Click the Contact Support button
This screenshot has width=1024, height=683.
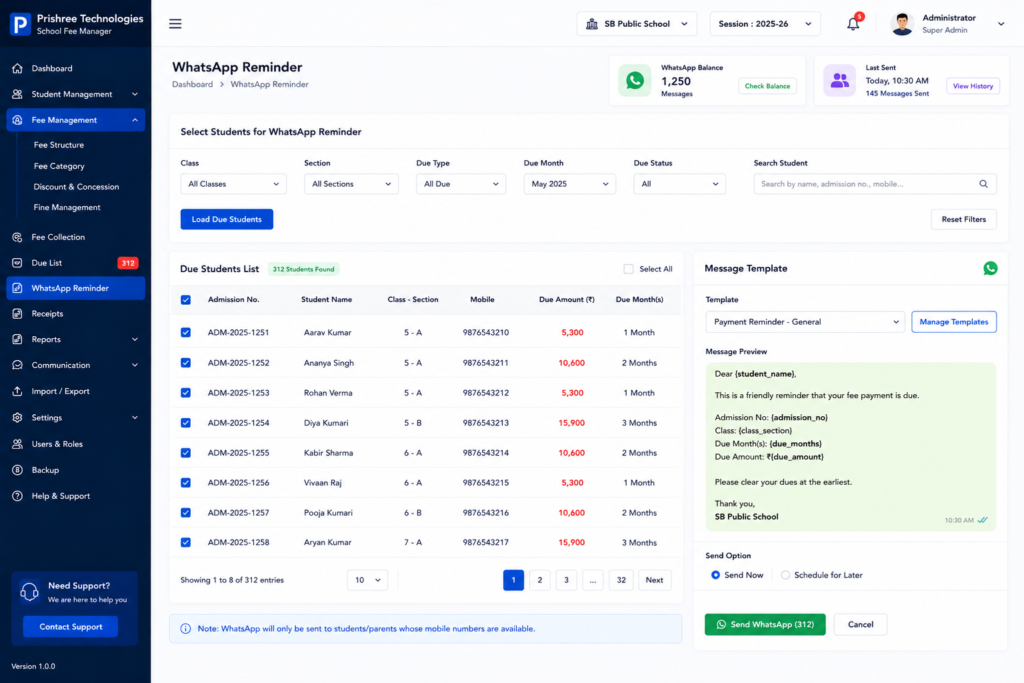[x=71, y=627]
